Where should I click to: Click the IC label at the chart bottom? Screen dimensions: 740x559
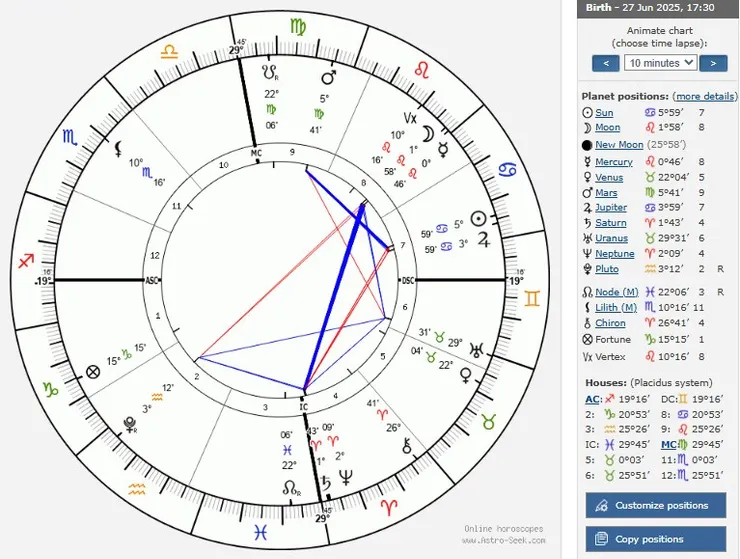click(303, 407)
